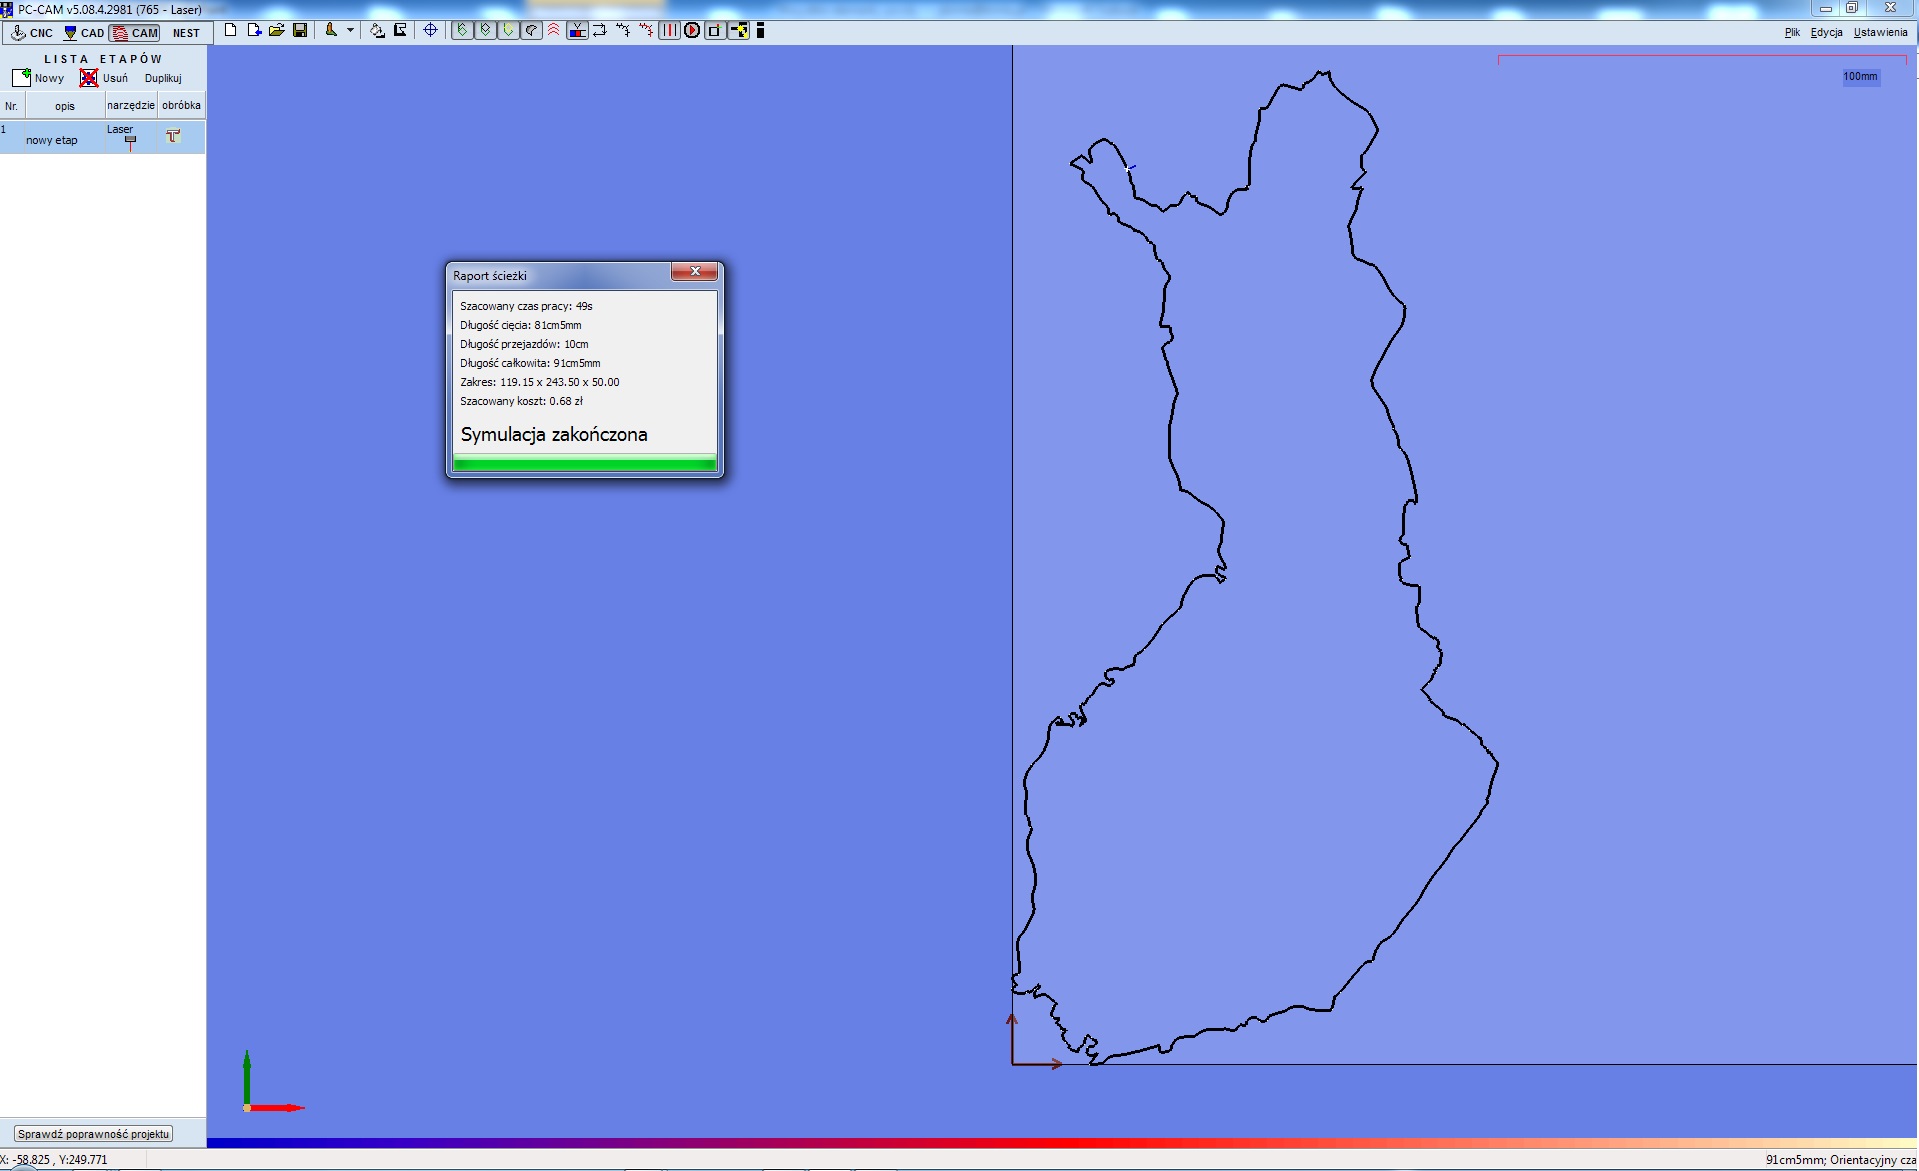Click the red and blue Y-marker icon
This screenshot has height=1171, width=1919.
[577, 30]
